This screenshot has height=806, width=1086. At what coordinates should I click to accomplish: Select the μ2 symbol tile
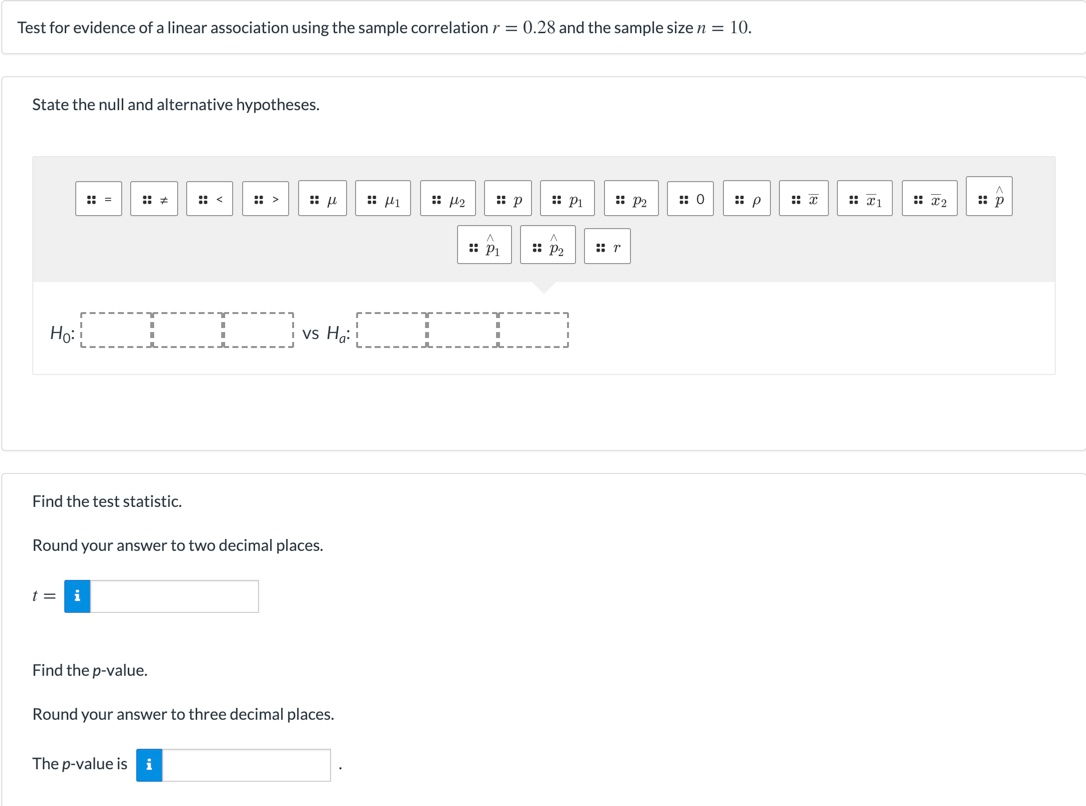[x=448, y=198]
